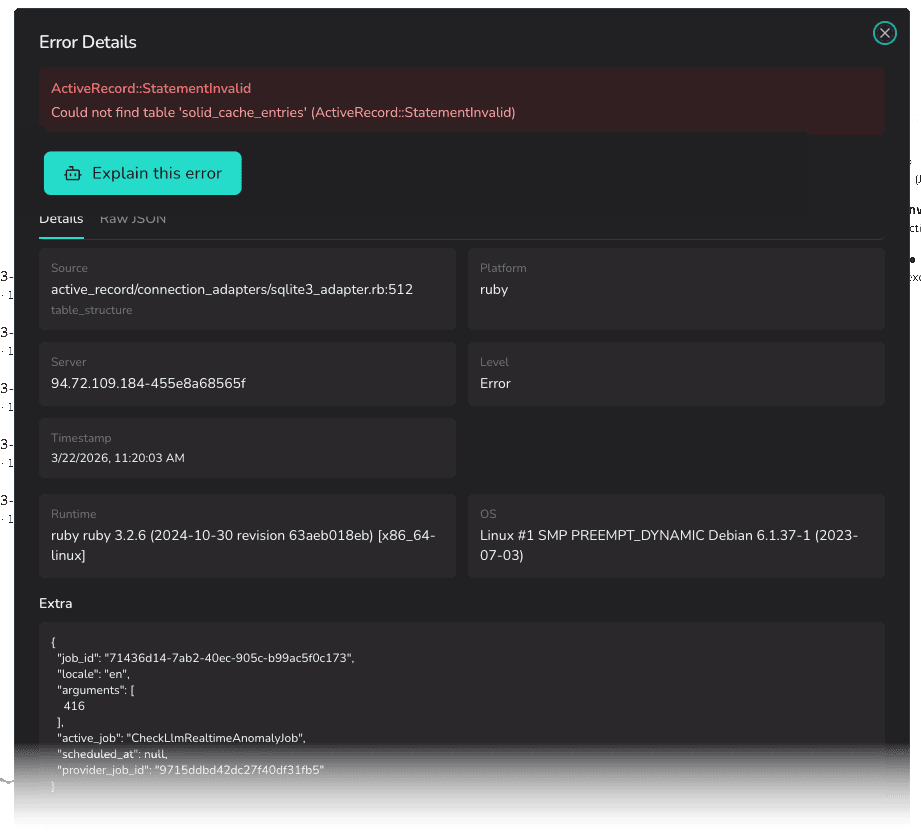
Task: Click the Runtime field showing ruby 3.2.6
Action: coord(247,536)
